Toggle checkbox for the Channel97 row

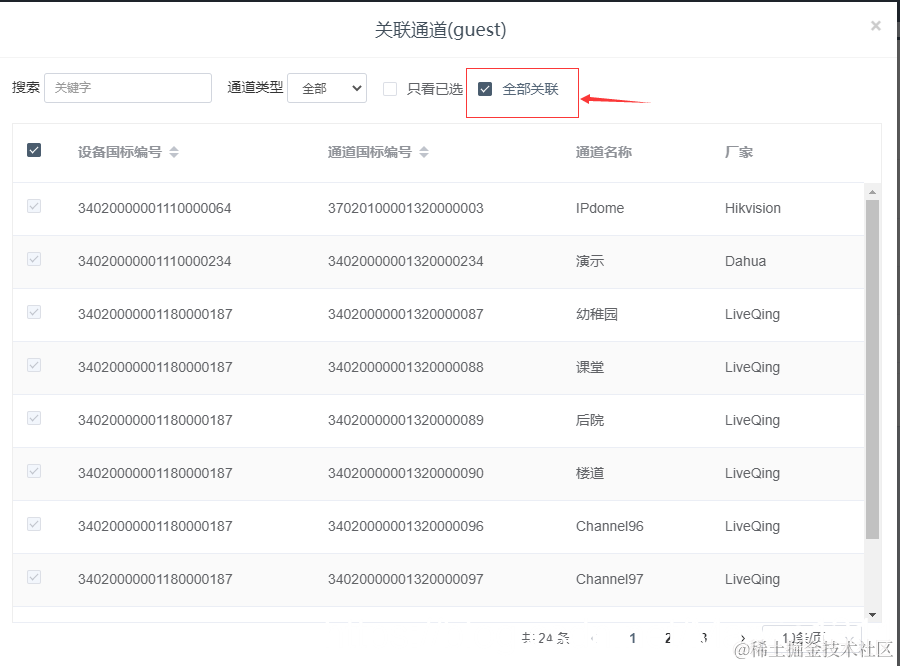coord(34,577)
